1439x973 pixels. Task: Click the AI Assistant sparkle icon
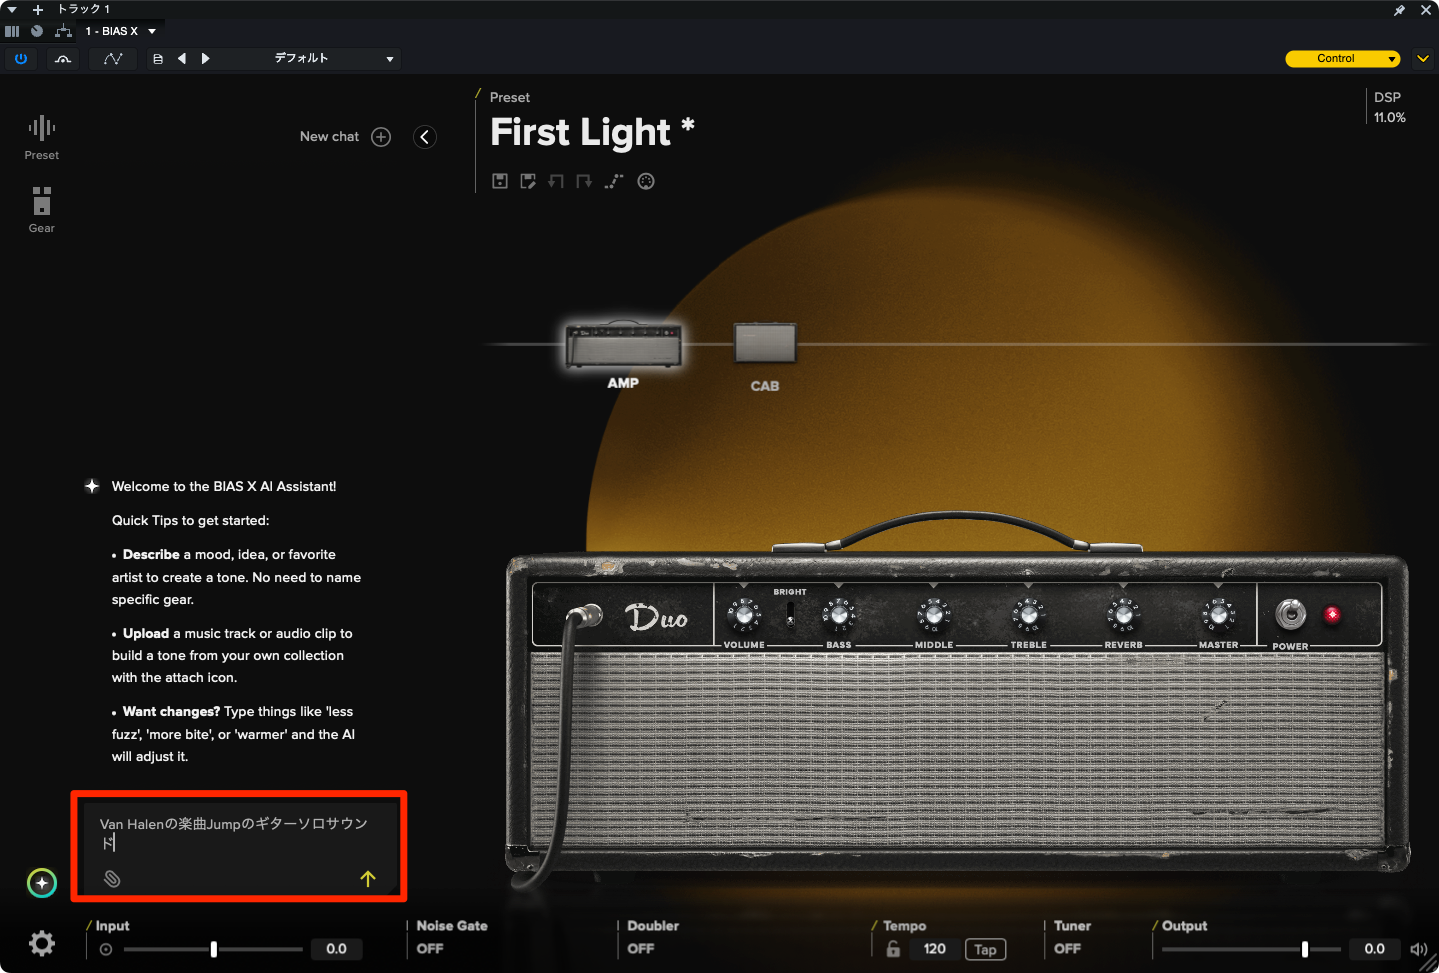pyautogui.click(x=41, y=883)
